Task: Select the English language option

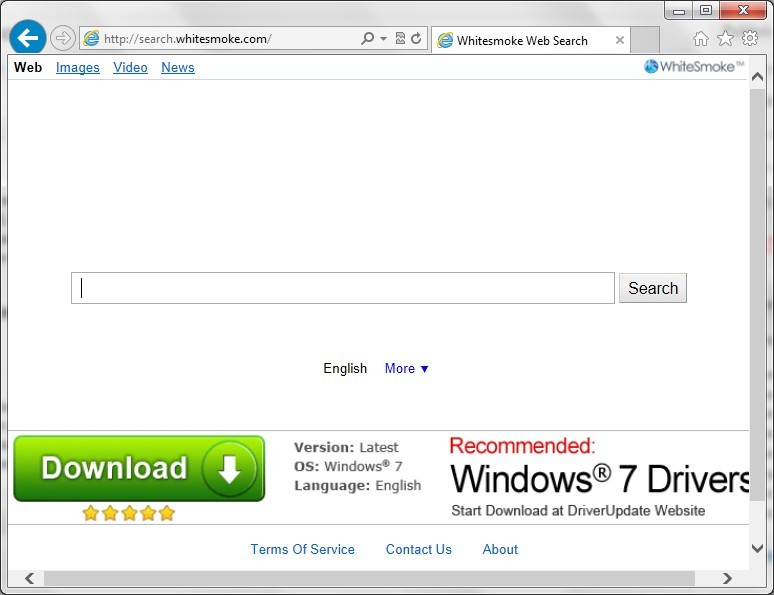Action: [x=345, y=368]
